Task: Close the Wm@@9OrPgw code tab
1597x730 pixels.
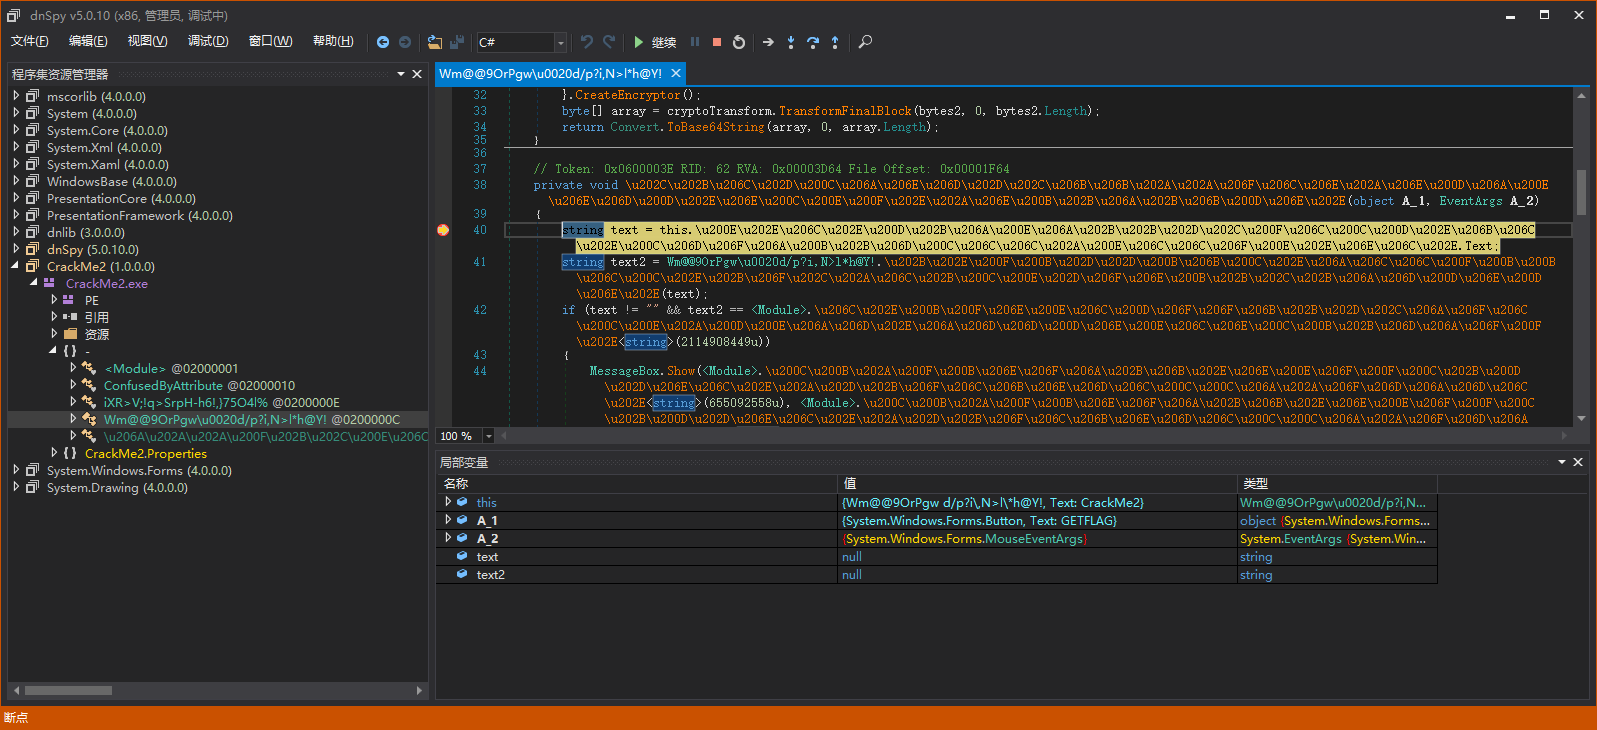Action: pyautogui.click(x=676, y=73)
